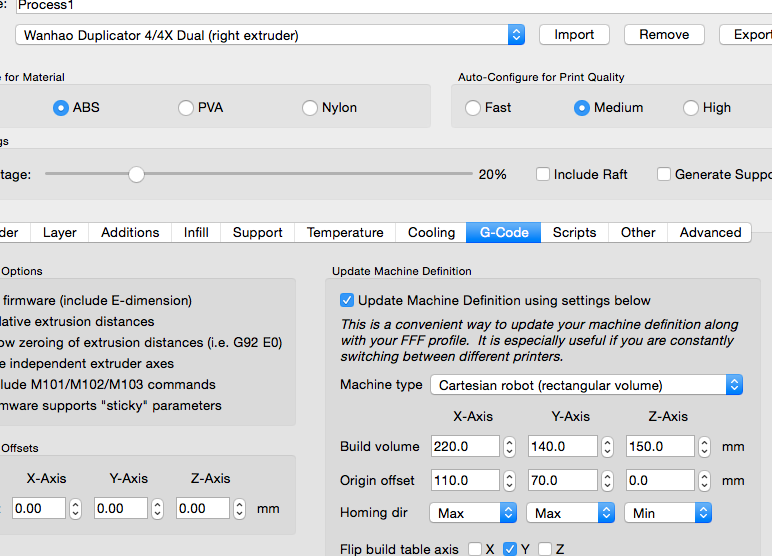Choose Medium print quality
The height and width of the screenshot is (556, 772).
[x=581, y=108]
